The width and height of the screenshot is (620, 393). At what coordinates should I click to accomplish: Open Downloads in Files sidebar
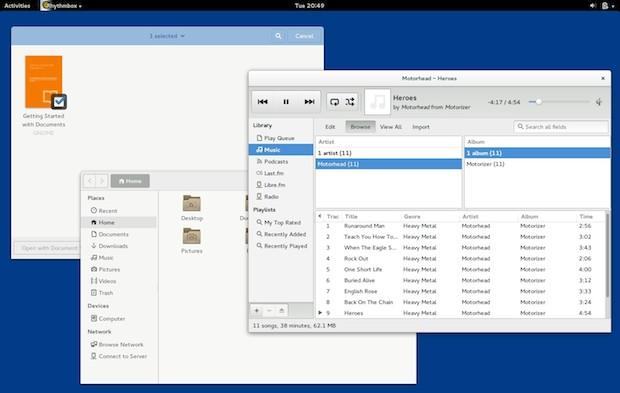tap(119, 246)
